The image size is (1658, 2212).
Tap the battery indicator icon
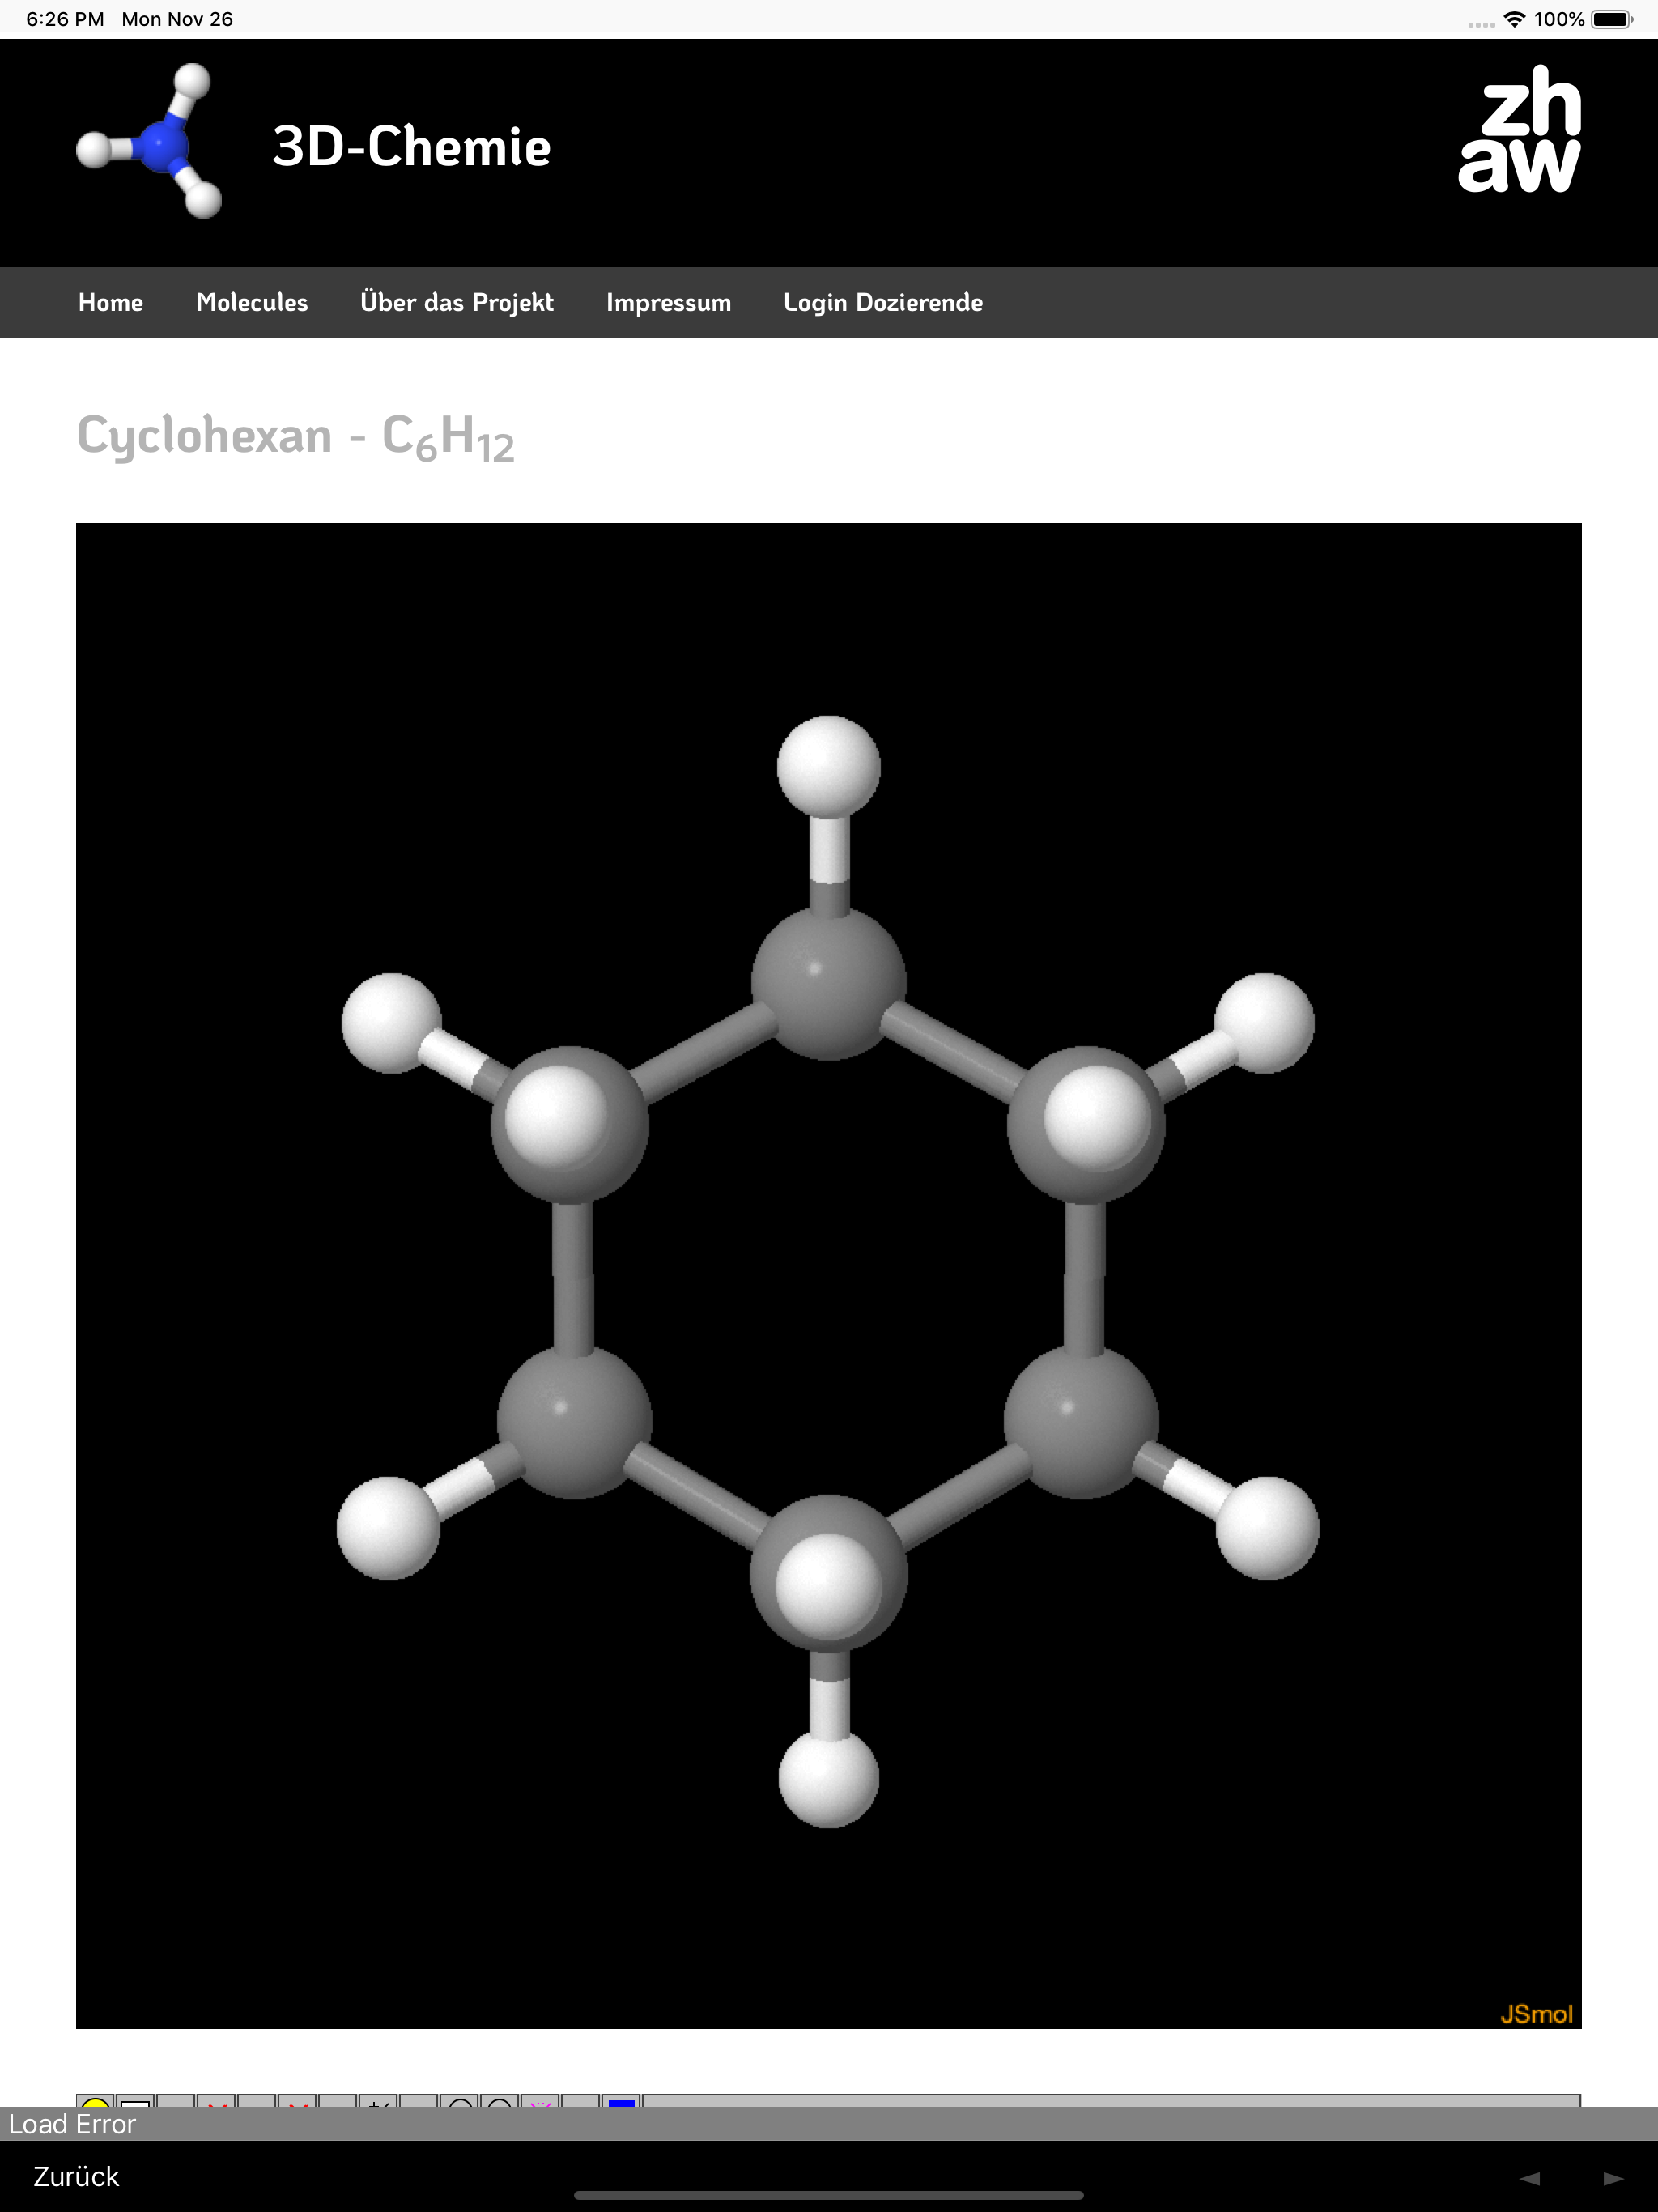[x=1611, y=19]
